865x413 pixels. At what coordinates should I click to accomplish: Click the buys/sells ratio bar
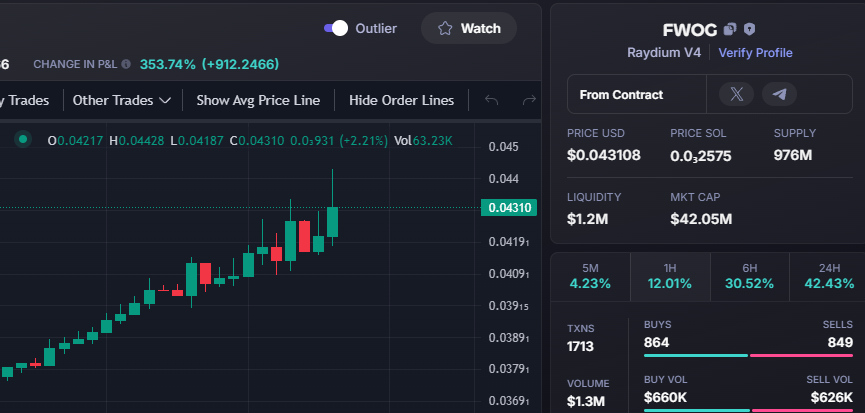point(749,356)
